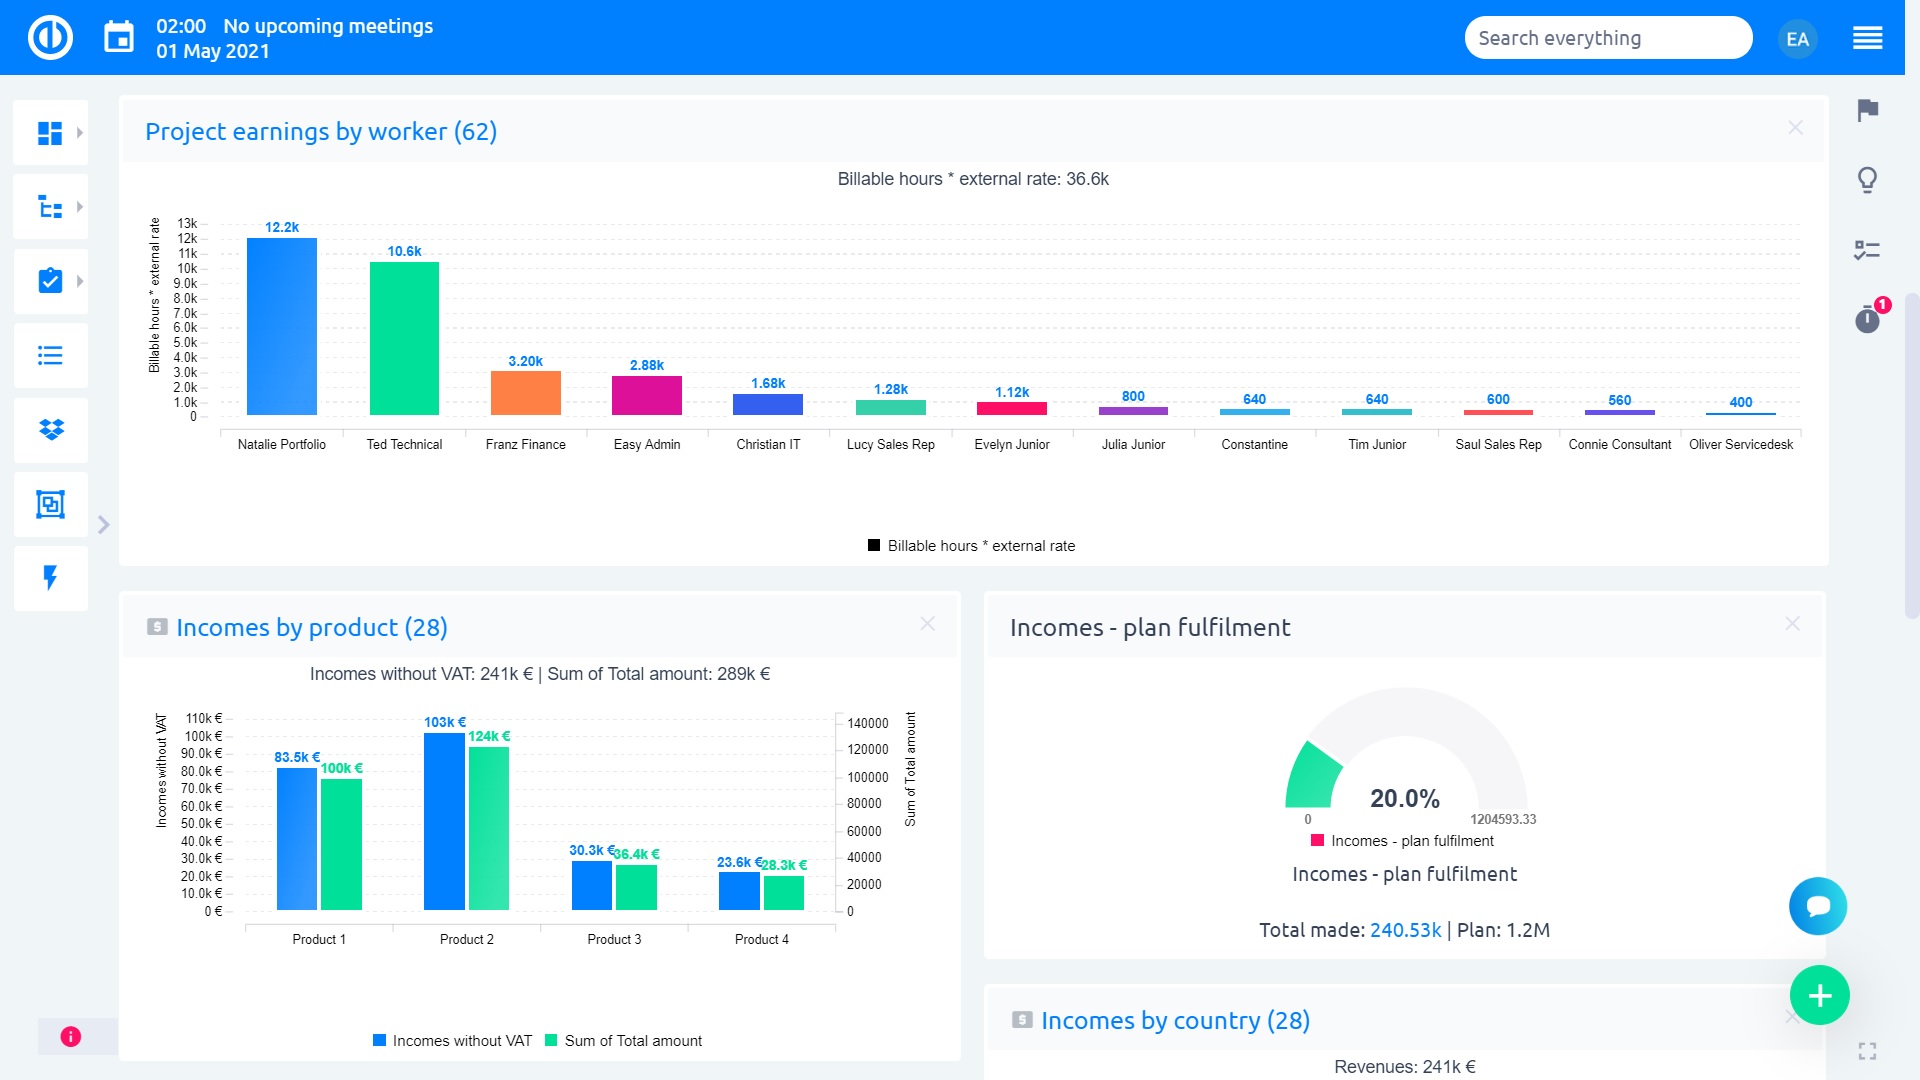This screenshot has height=1080, width=1920.
Task: Click the list view icon
Action: pos(50,356)
